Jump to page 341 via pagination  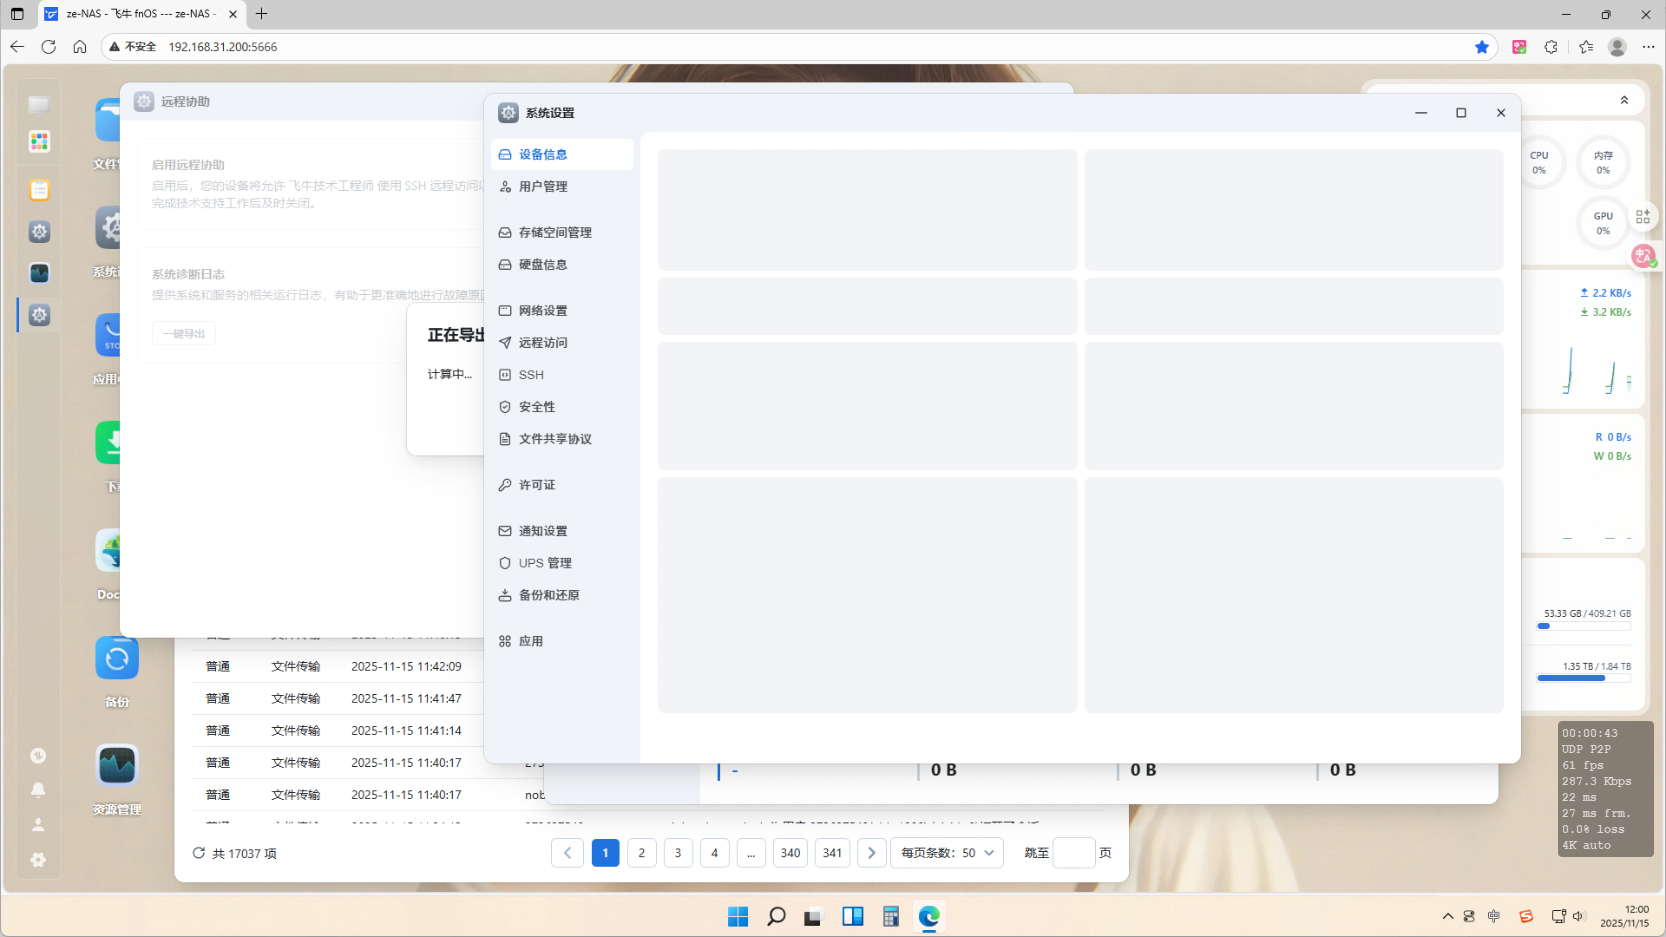tap(832, 853)
